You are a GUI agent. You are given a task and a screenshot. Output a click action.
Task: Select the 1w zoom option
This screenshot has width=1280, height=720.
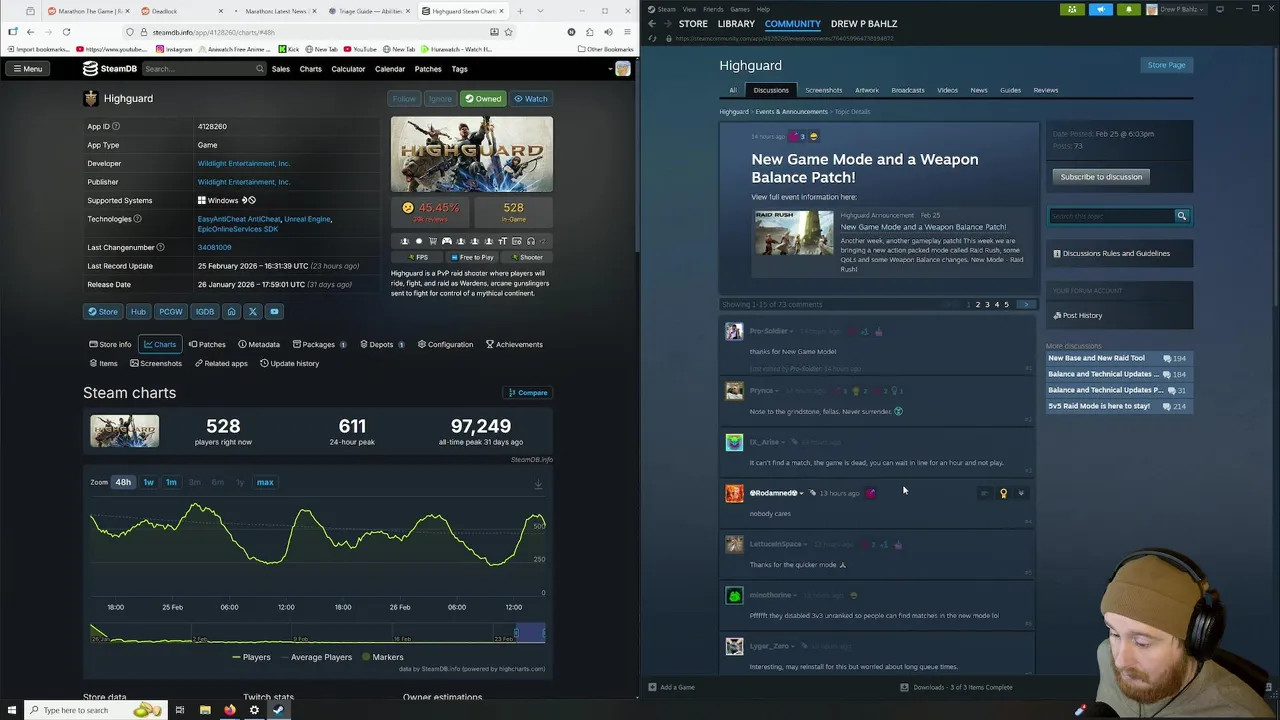(148, 483)
